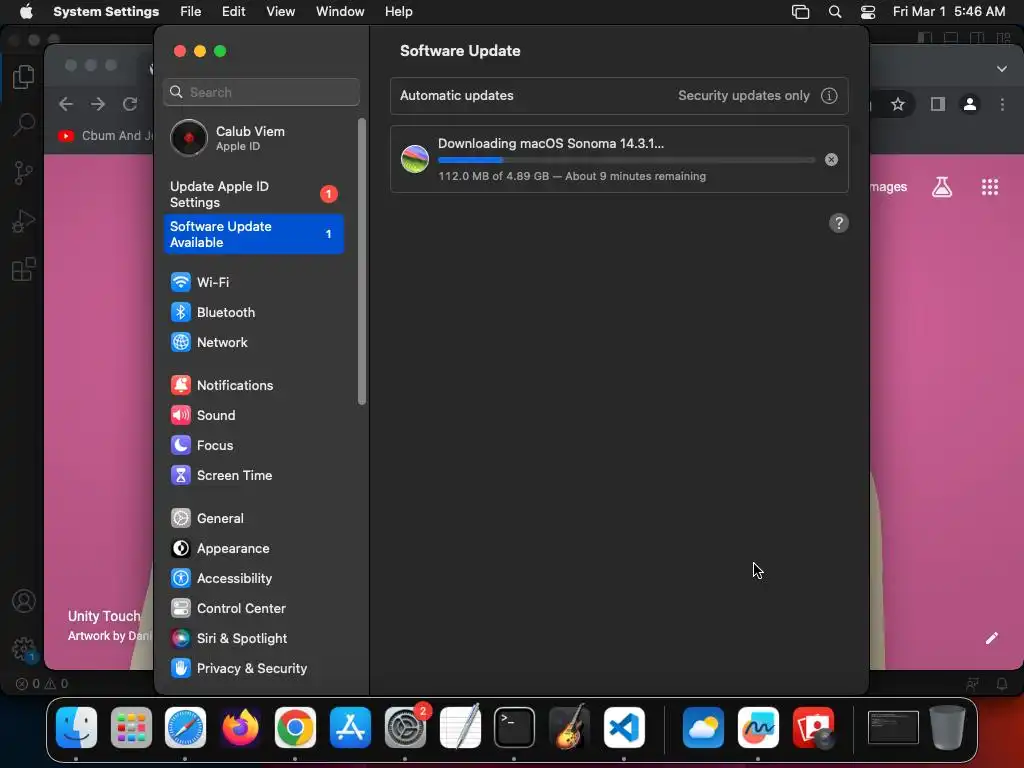
Task: Click the Stage Manager menu bar icon
Action: point(800,12)
